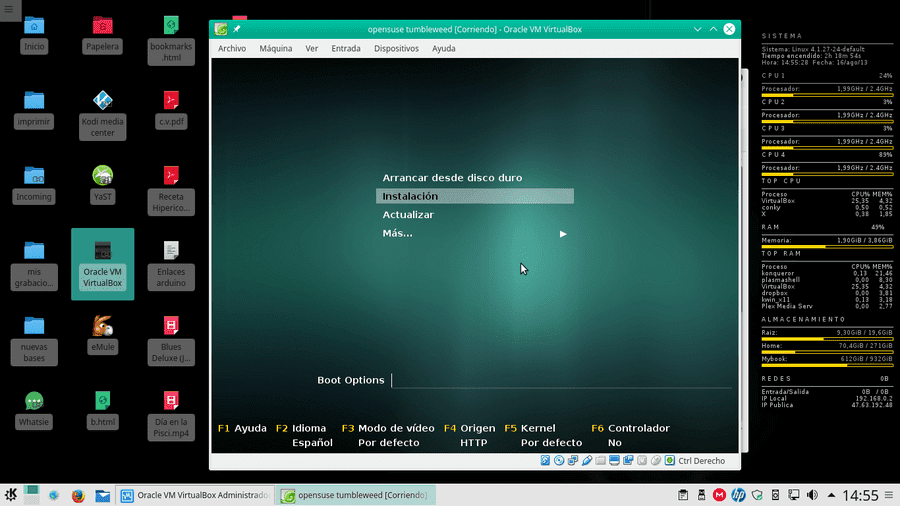Open the desktop toolbox hamburger menu
Viewport: 900px width, 506px height.
click(9, 9)
